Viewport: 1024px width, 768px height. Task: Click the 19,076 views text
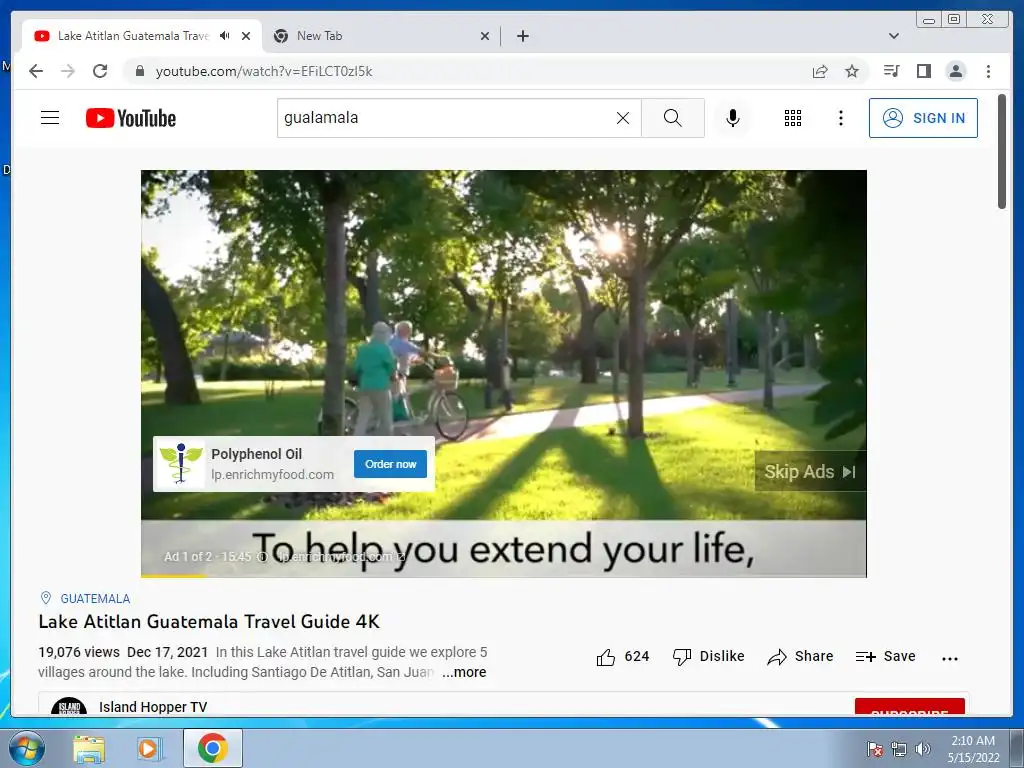79,652
